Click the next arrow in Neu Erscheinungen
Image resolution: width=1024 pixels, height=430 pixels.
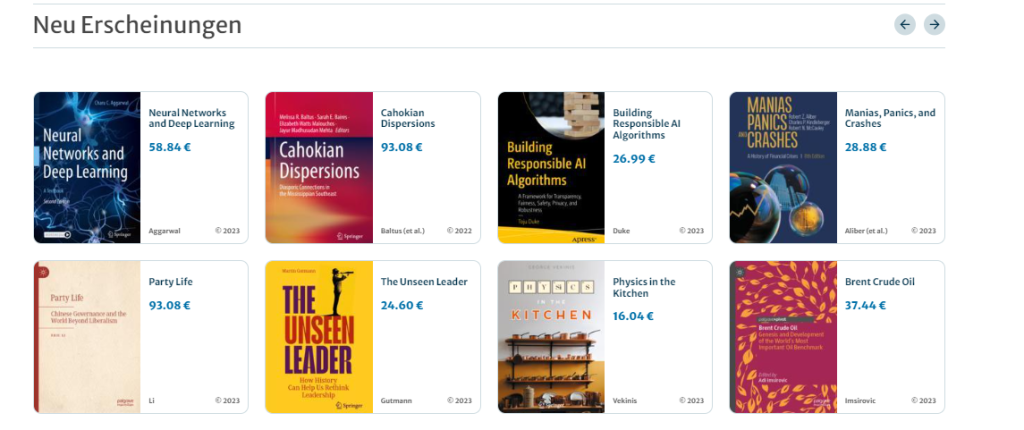(935, 25)
